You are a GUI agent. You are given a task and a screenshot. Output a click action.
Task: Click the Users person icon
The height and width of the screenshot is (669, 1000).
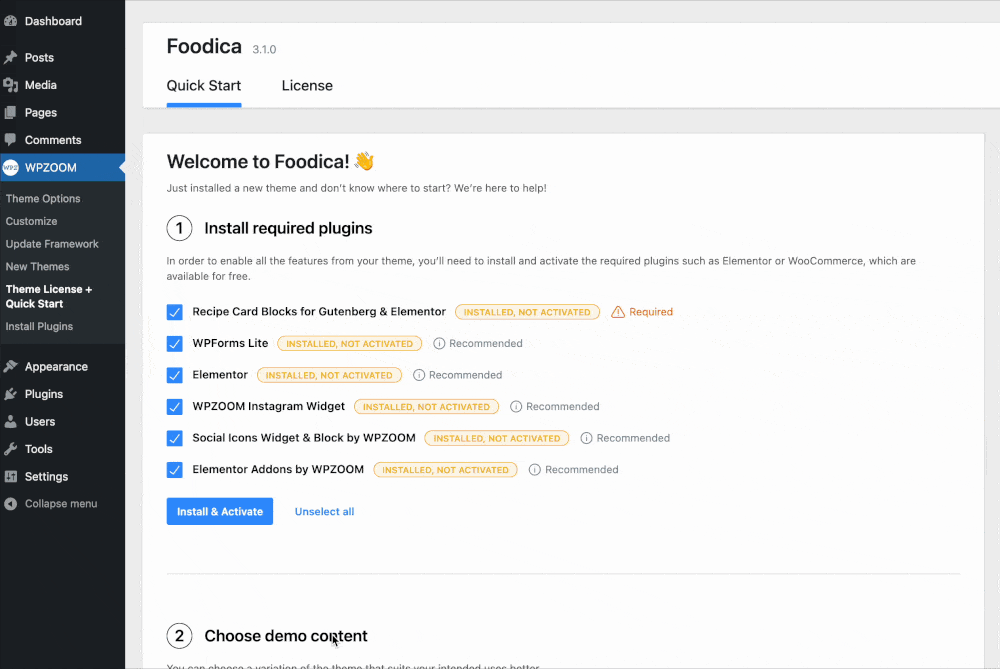click(10, 422)
